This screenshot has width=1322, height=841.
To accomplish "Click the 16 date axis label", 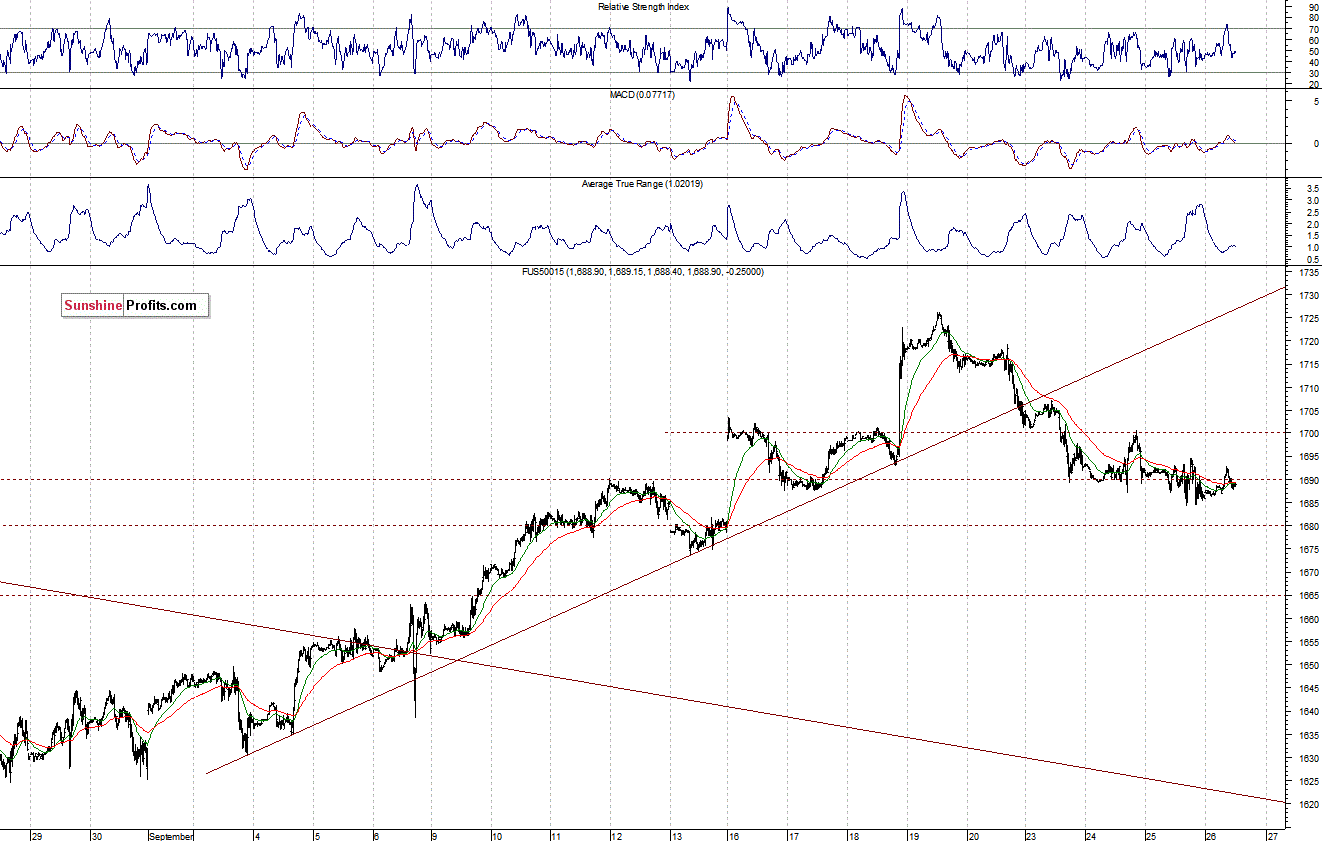I will click(x=734, y=836).
